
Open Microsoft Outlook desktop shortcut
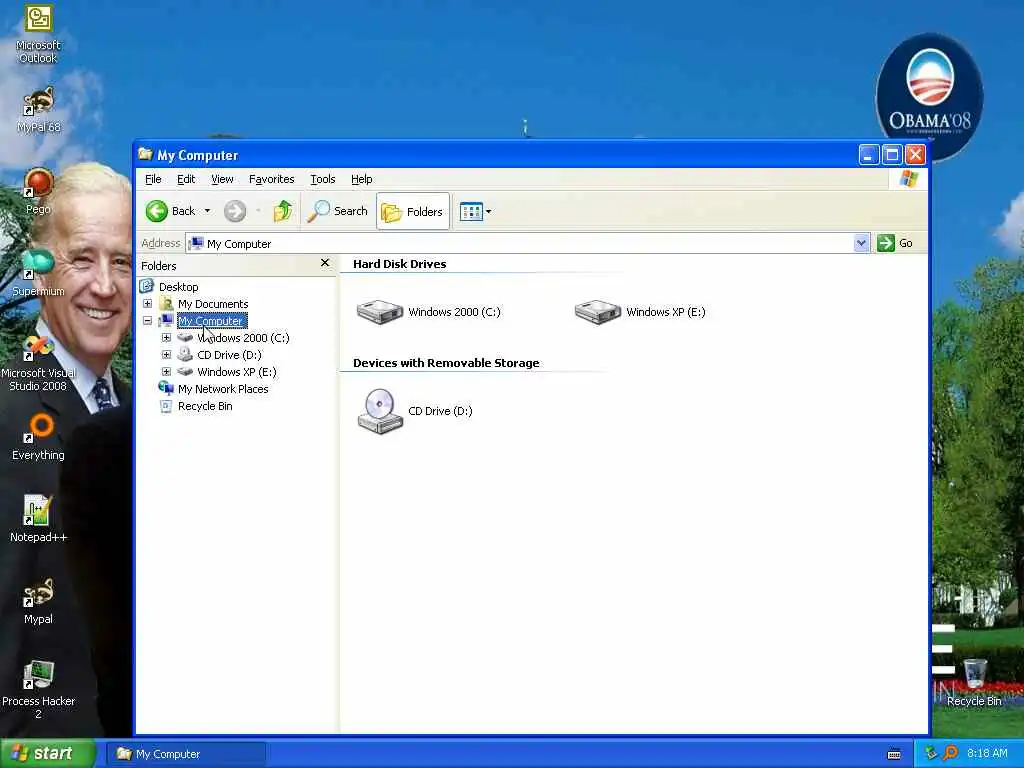[38, 34]
